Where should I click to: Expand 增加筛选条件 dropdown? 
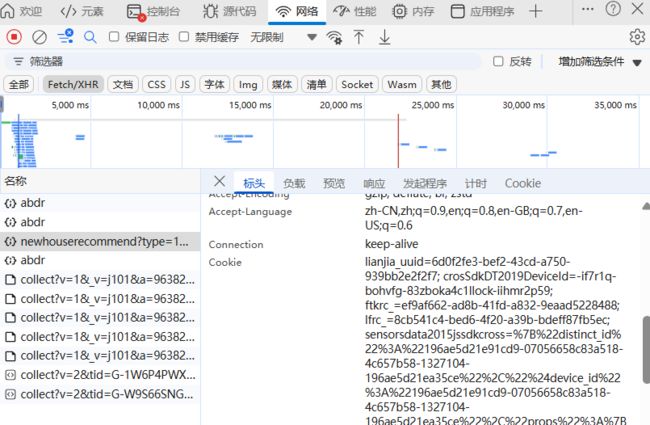point(599,62)
